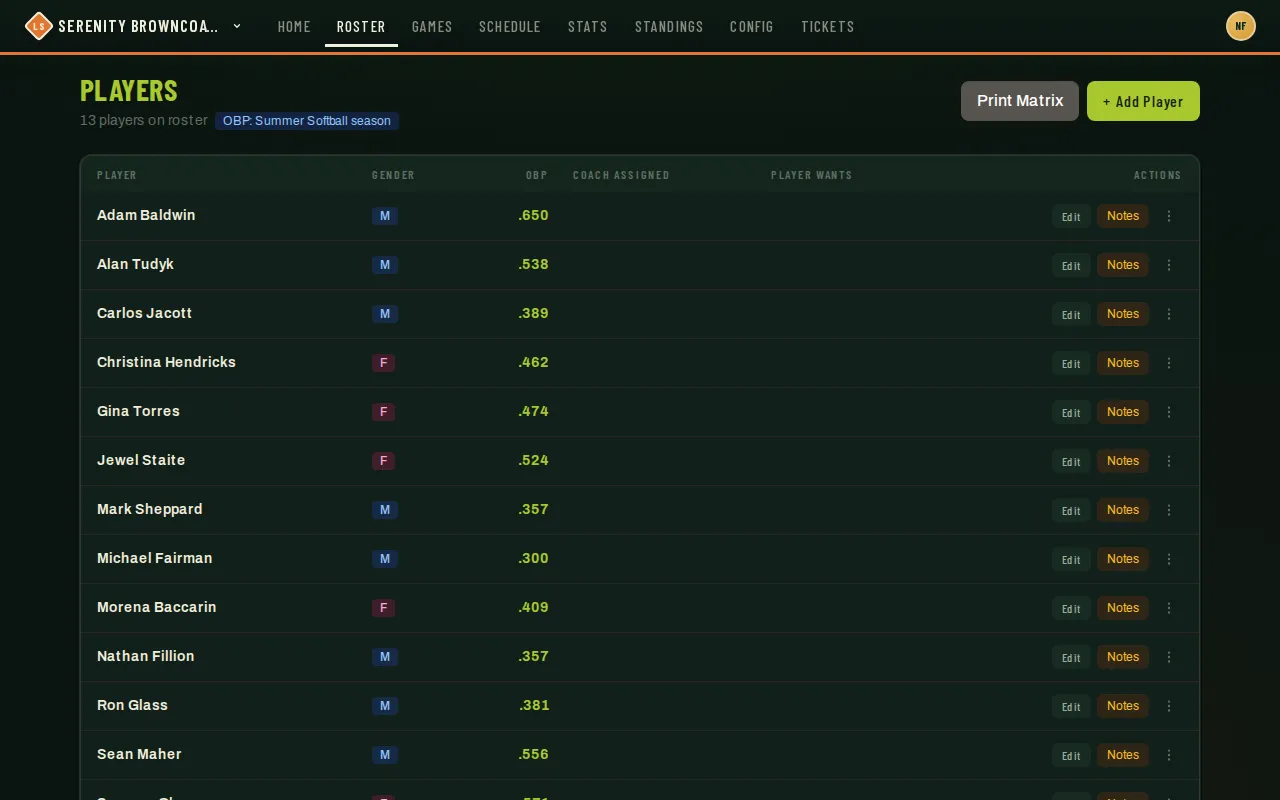Edit Christina Hendricks' player entry
This screenshot has width=1280, height=800.
tap(1071, 363)
